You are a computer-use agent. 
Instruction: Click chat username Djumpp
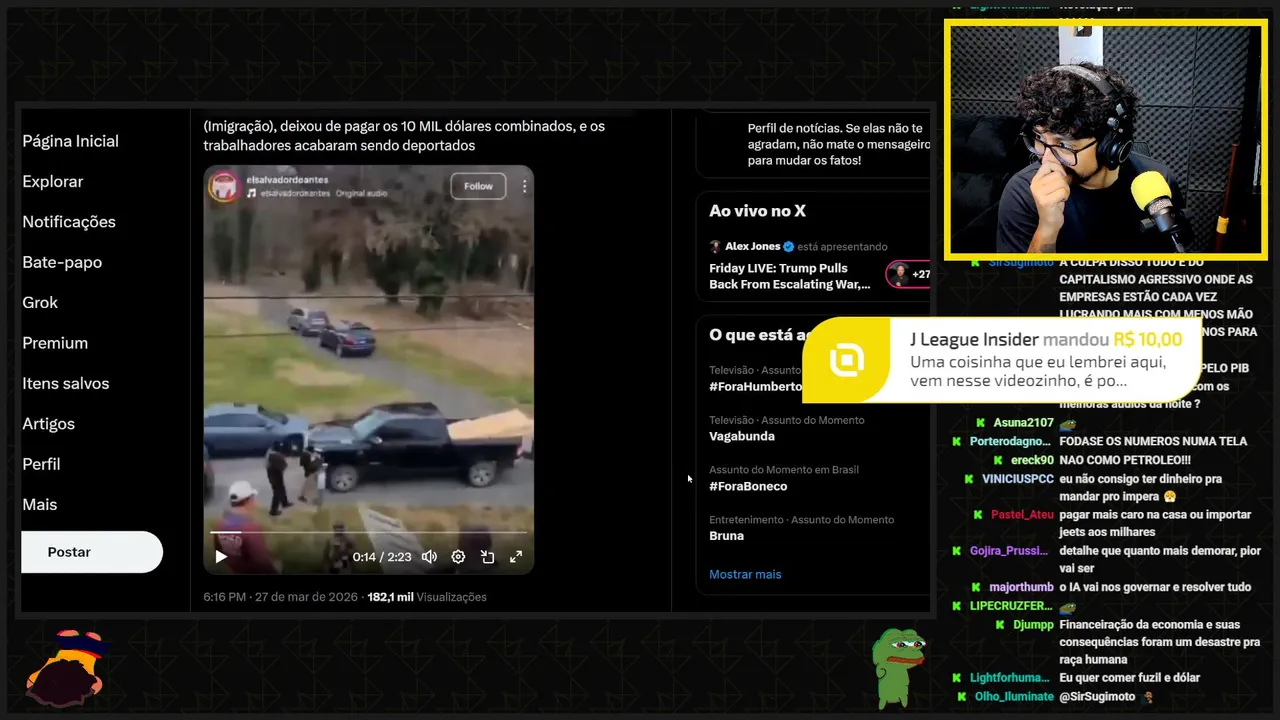click(x=1033, y=624)
